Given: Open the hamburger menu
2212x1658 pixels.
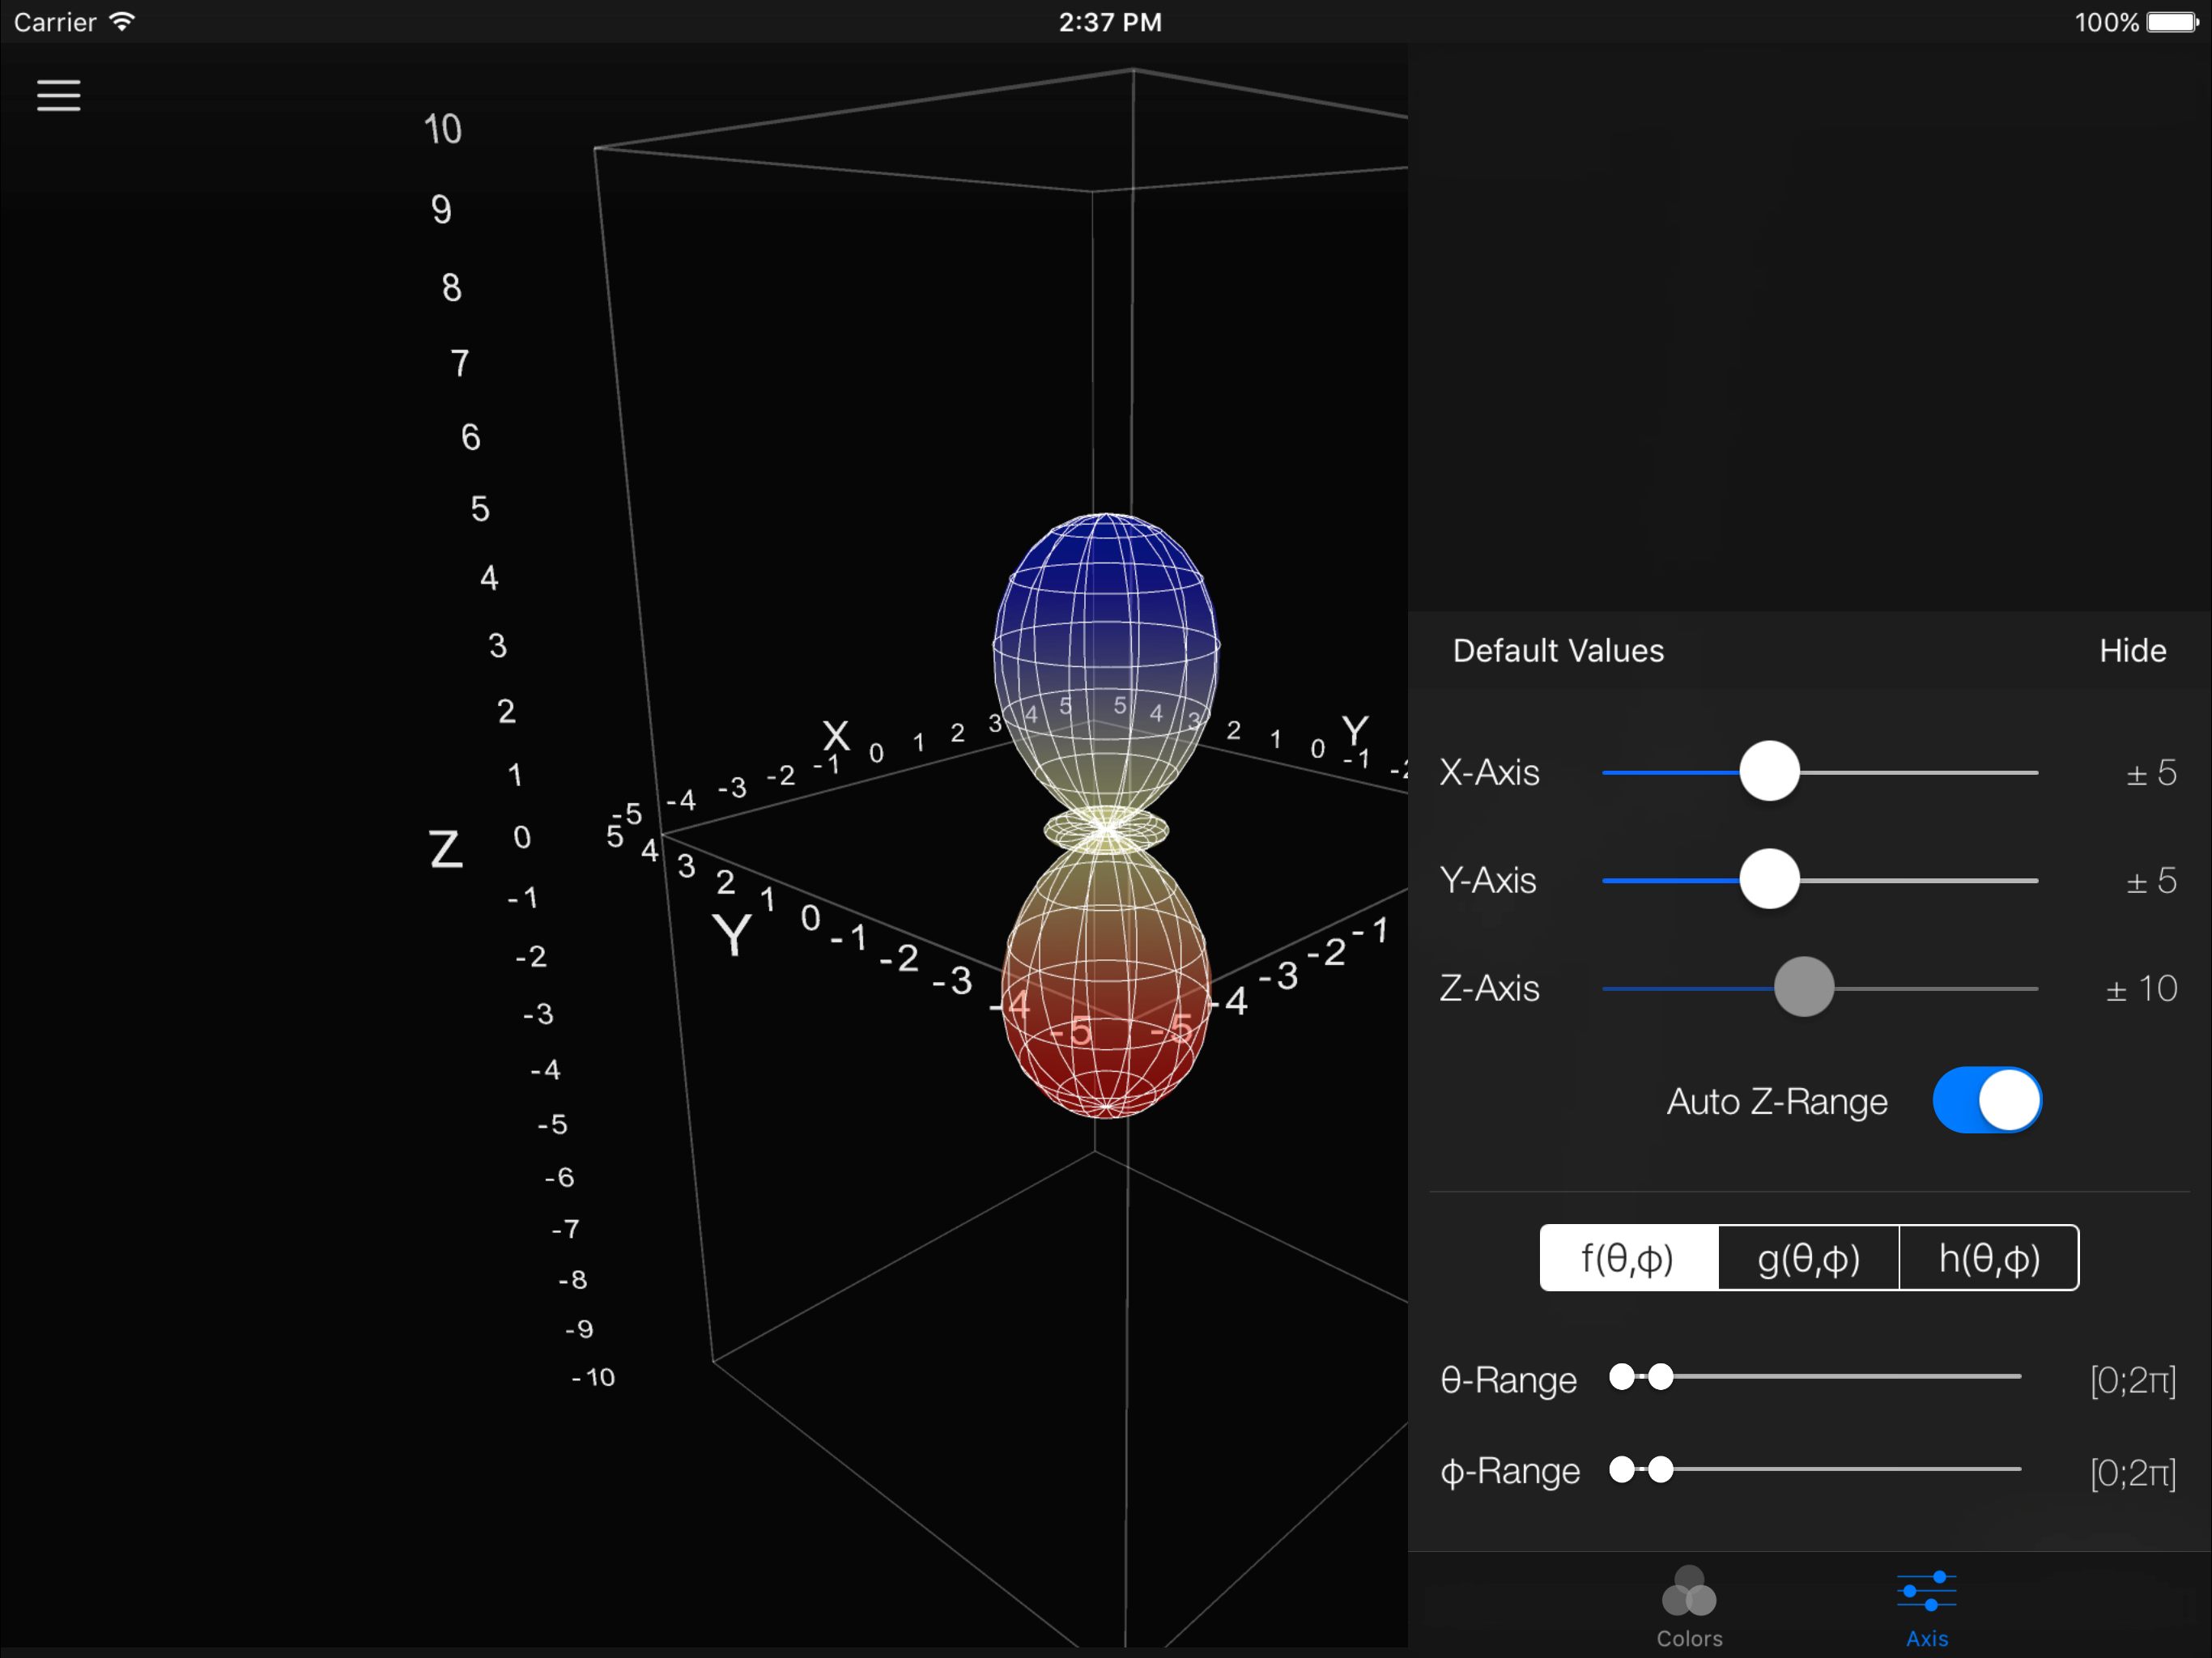Looking at the screenshot, I should click(x=58, y=96).
